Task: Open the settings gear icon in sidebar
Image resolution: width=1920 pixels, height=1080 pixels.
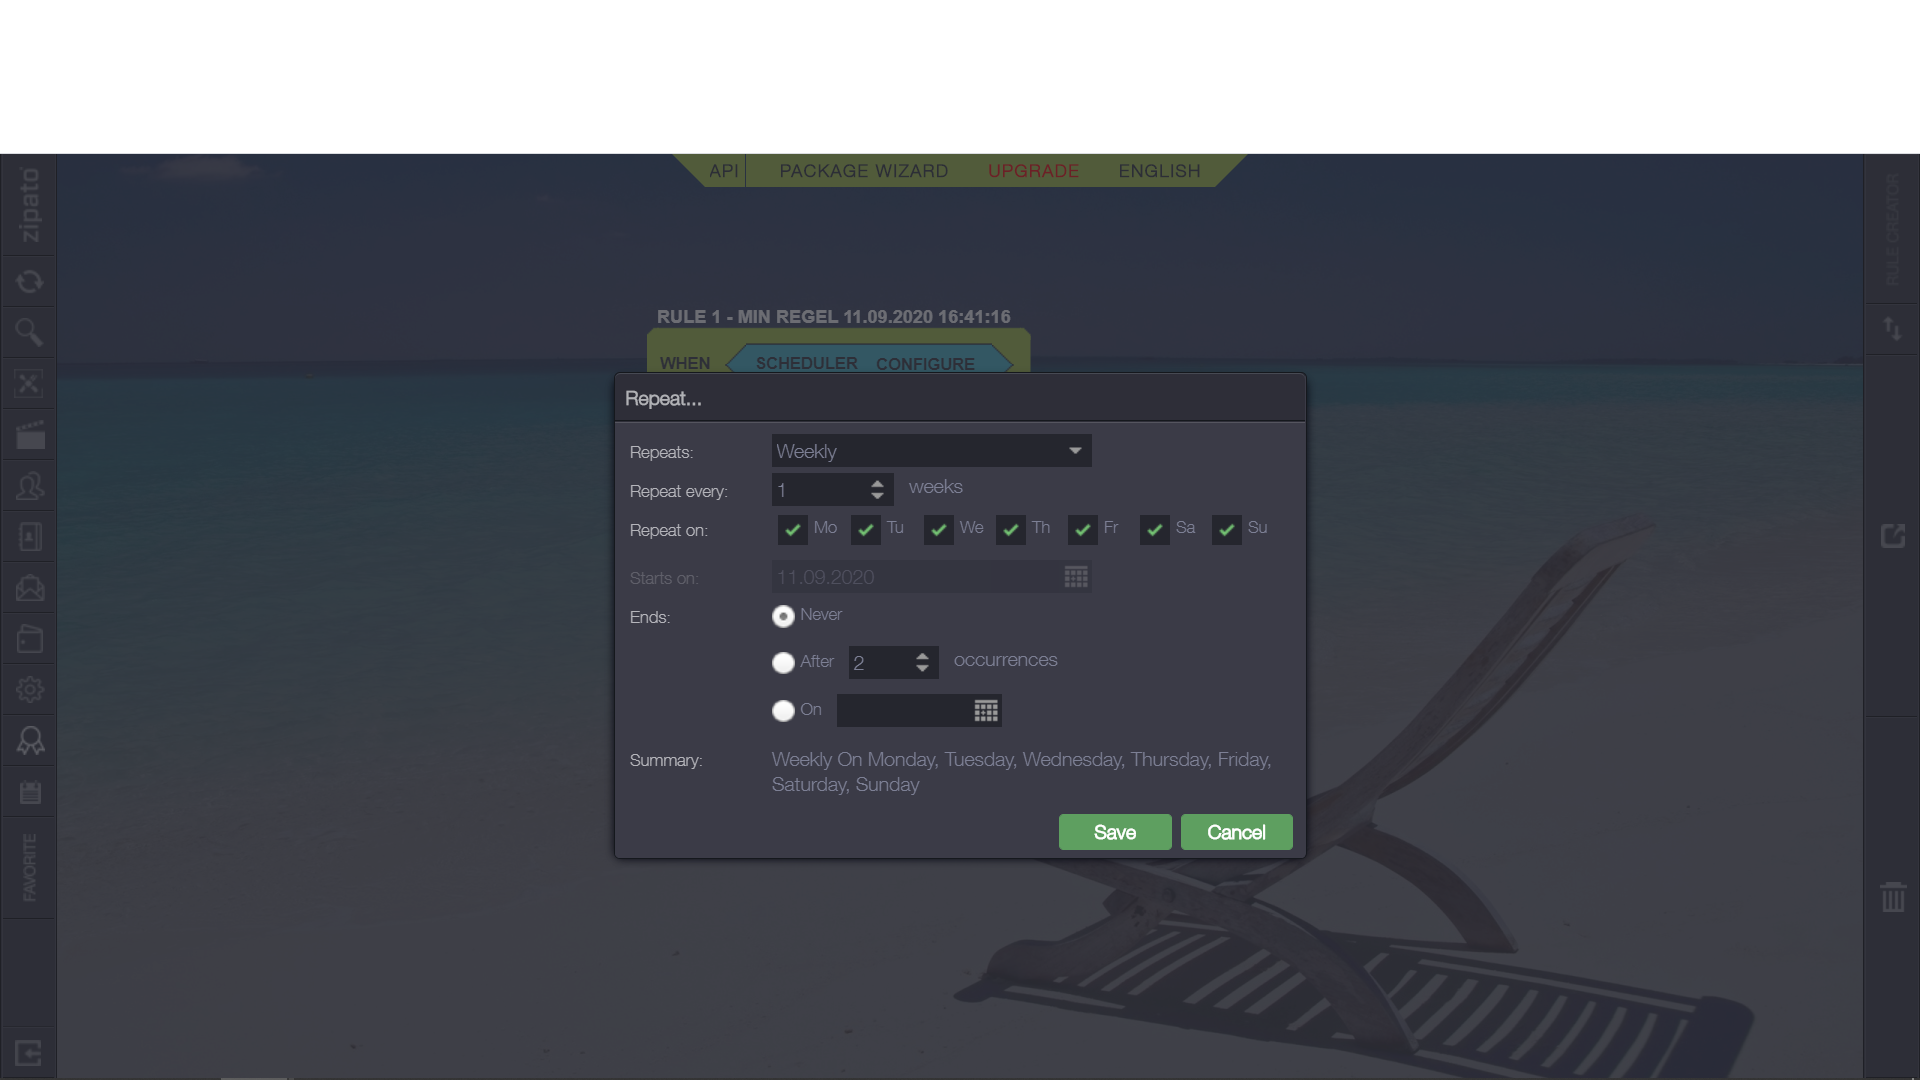Action: [x=29, y=690]
